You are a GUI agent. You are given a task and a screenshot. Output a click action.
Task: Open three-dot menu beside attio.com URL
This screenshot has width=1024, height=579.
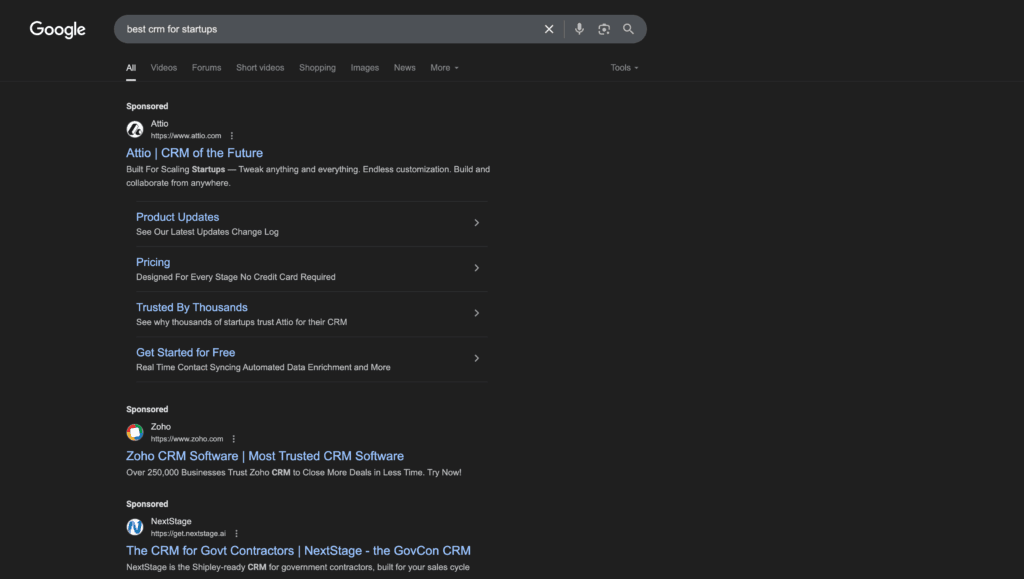232,136
